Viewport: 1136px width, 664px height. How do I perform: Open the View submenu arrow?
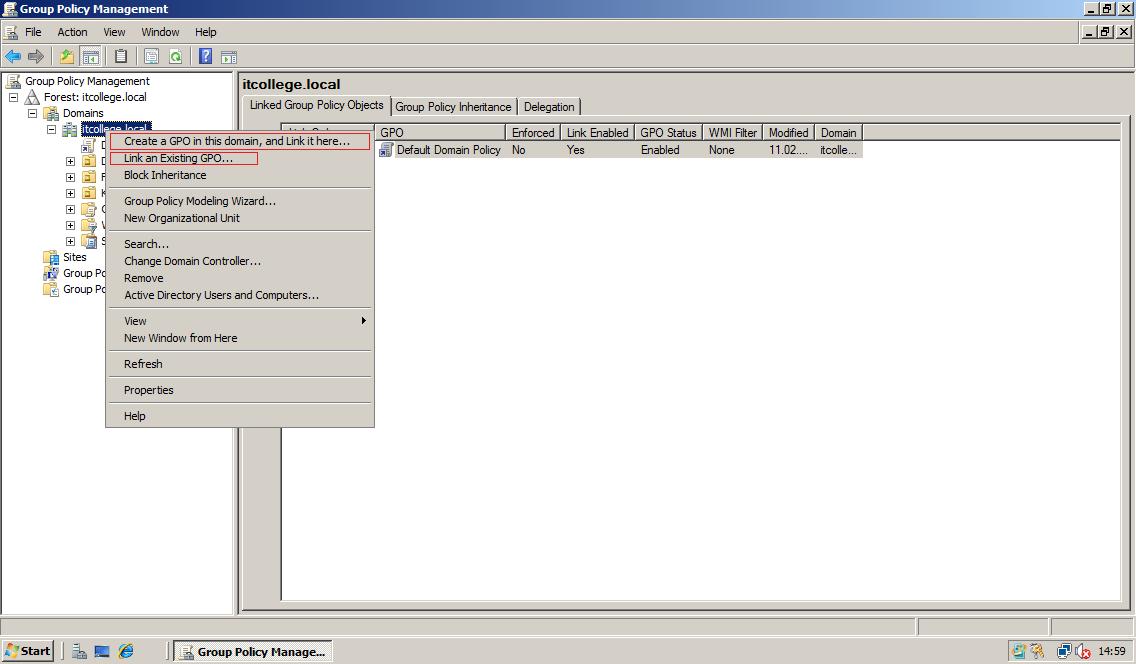pyautogui.click(x=364, y=321)
